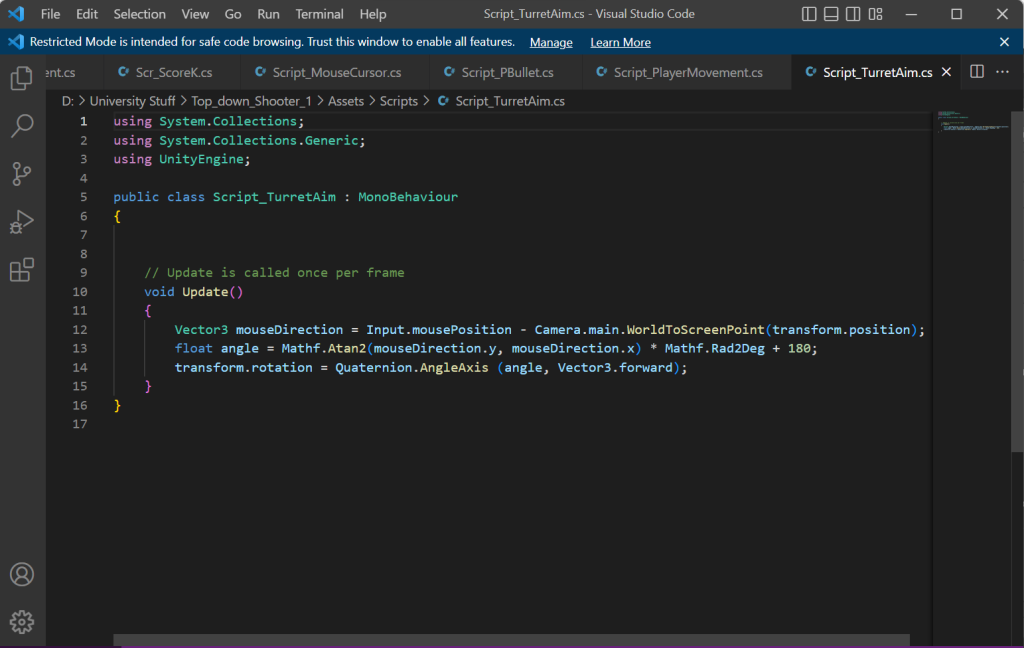The height and width of the screenshot is (648, 1024).
Task: Open the Terminal menu
Action: pyautogui.click(x=319, y=14)
